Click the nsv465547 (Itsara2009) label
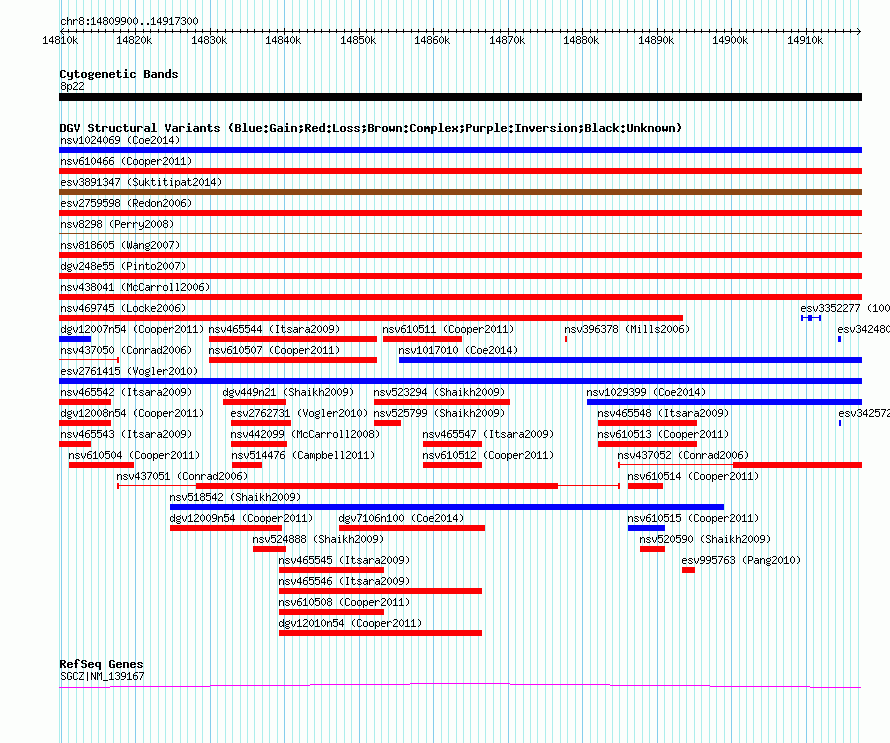This screenshot has width=890, height=743. coord(488,434)
